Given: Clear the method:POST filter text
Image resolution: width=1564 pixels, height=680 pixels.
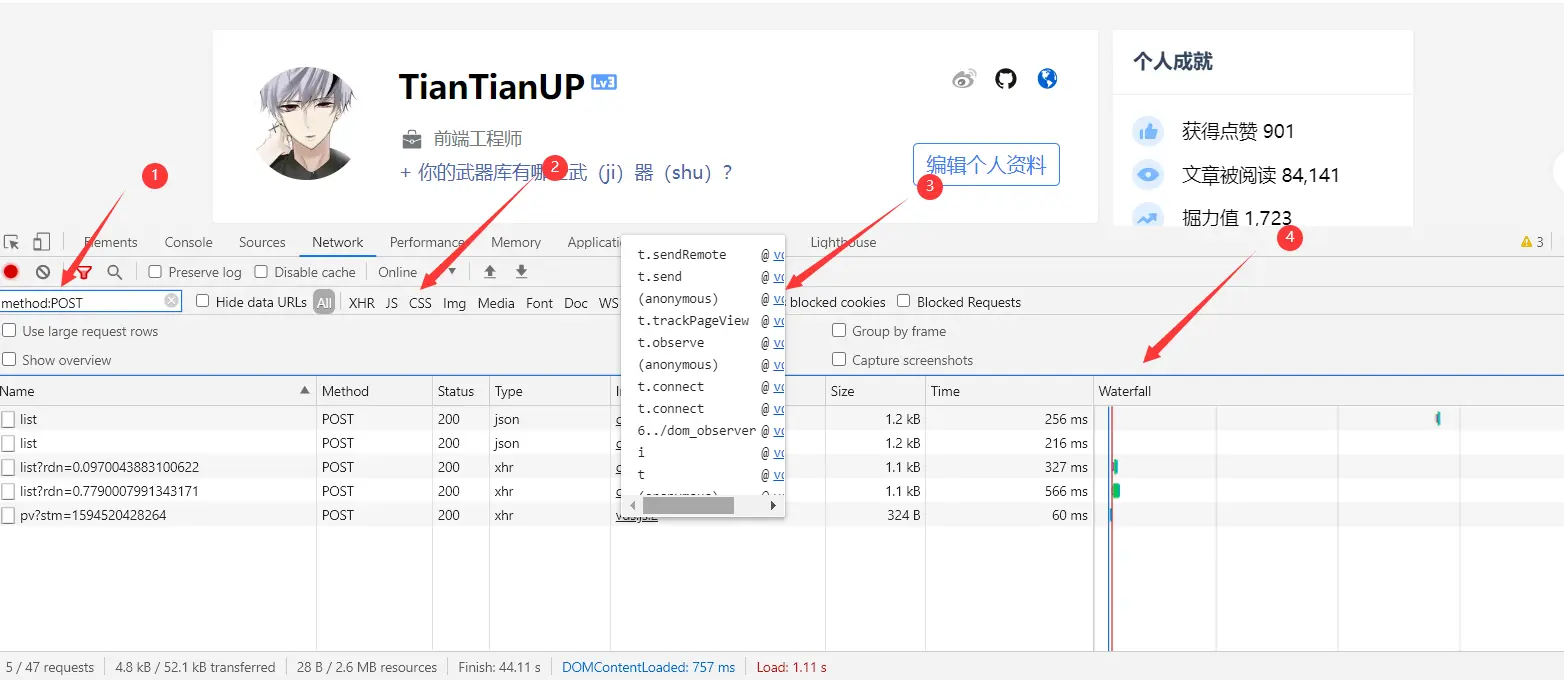Looking at the screenshot, I should [x=172, y=301].
